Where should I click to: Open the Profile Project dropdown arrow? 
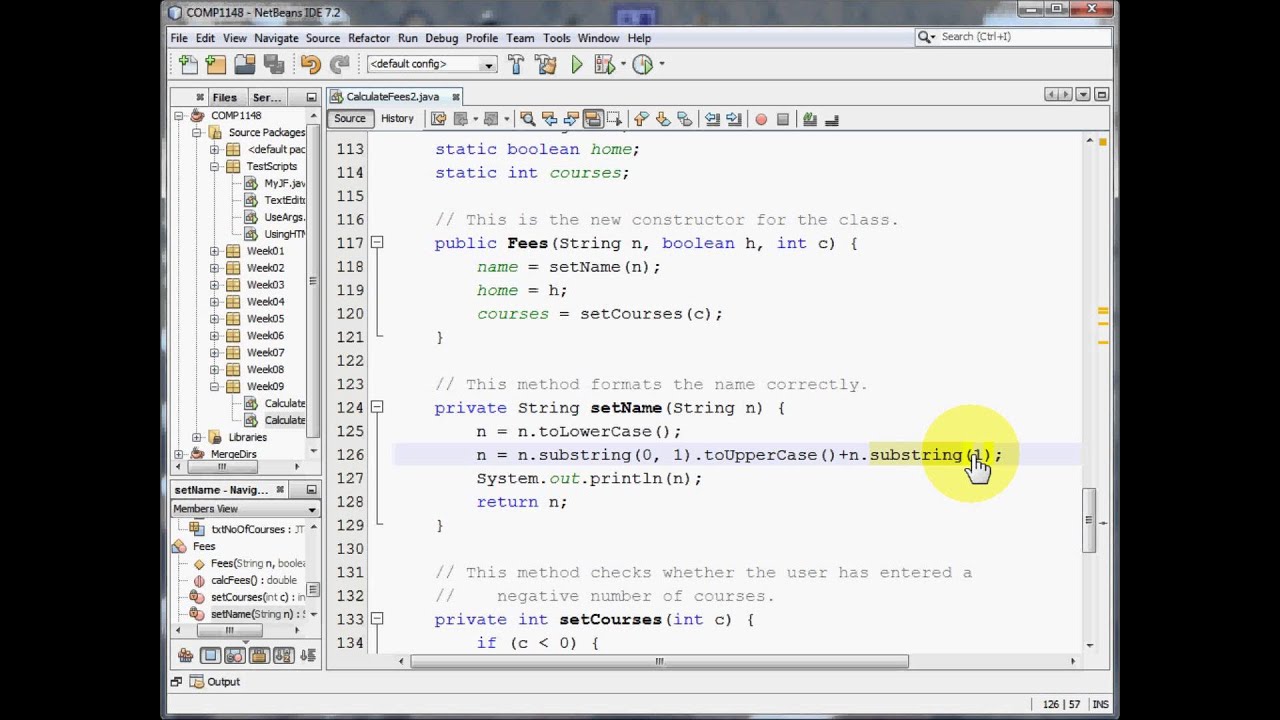[x=661, y=65]
